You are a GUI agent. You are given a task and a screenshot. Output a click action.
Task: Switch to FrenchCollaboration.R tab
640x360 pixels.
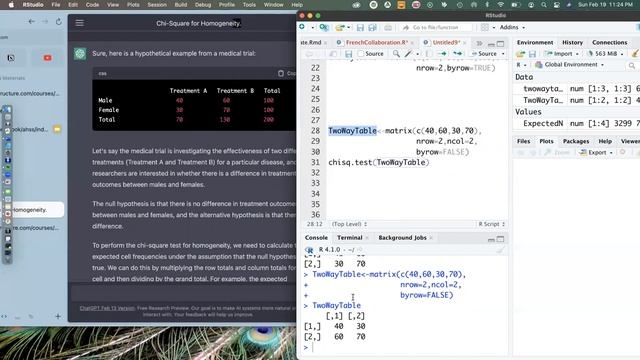tap(376, 42)
